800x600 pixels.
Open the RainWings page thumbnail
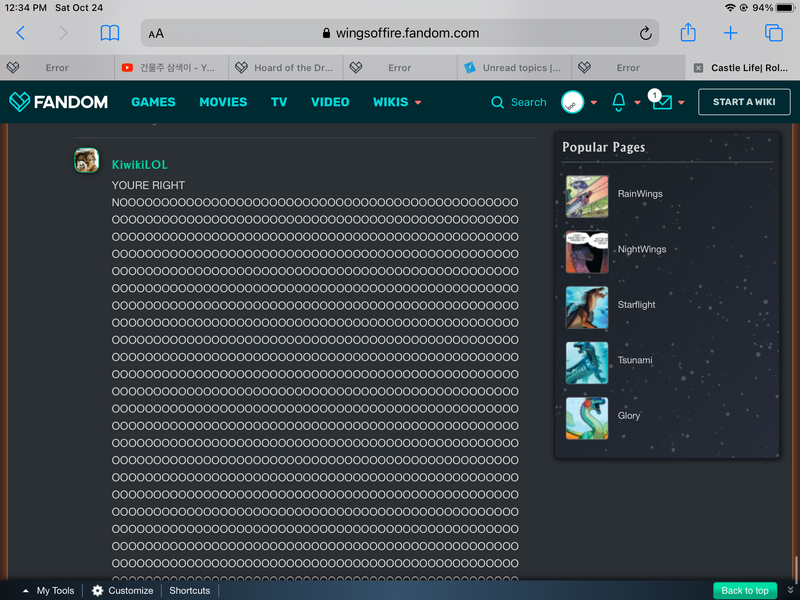click(586, 196)
